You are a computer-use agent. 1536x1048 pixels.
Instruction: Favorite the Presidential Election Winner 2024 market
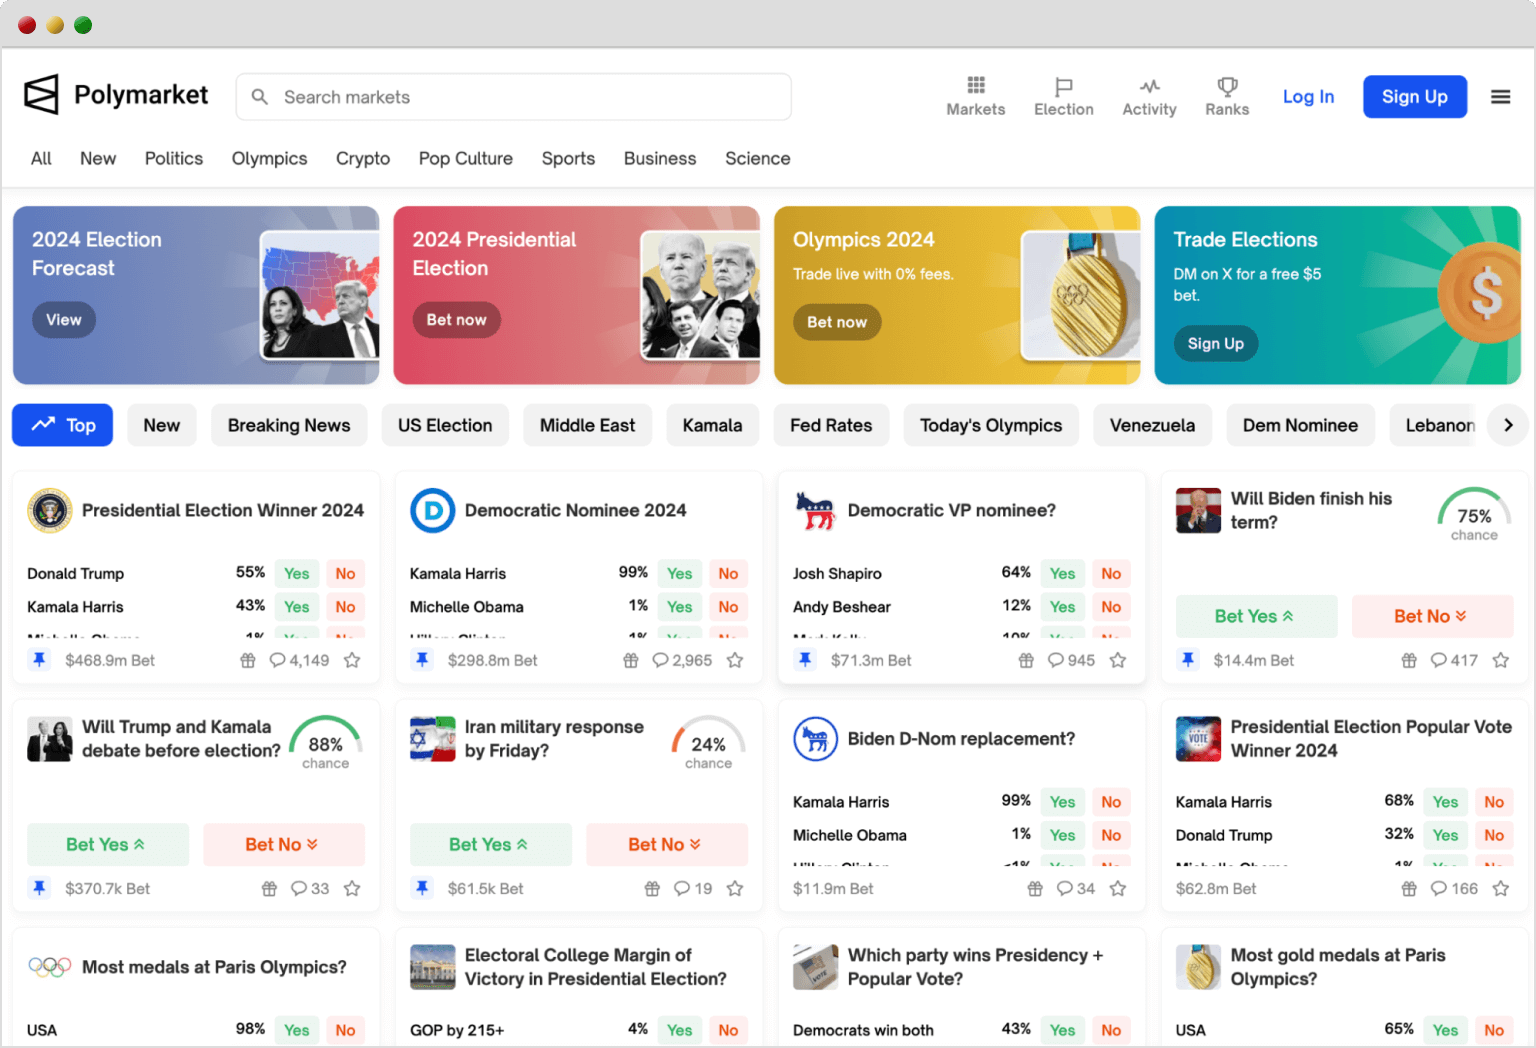352,660
